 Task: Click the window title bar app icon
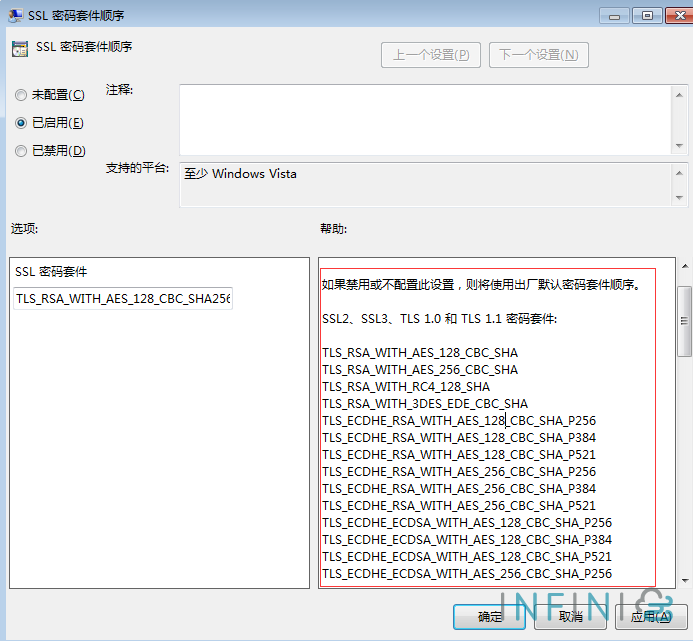coord(16,15)
